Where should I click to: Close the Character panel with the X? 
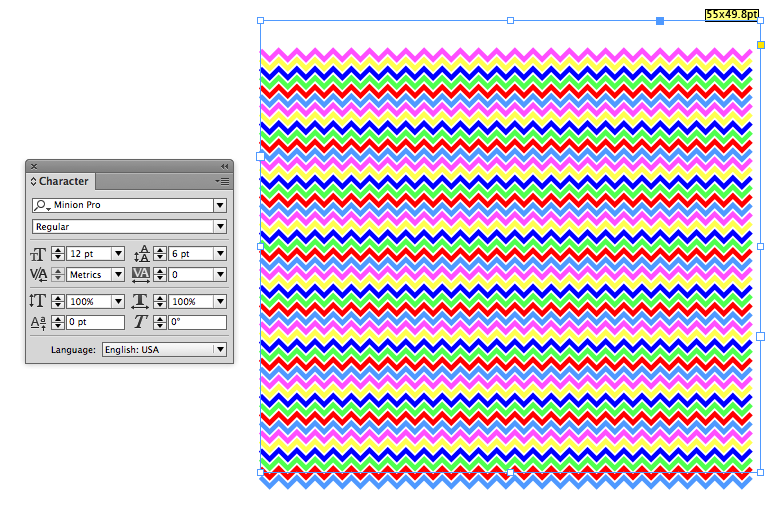click(x=34, y=166)
